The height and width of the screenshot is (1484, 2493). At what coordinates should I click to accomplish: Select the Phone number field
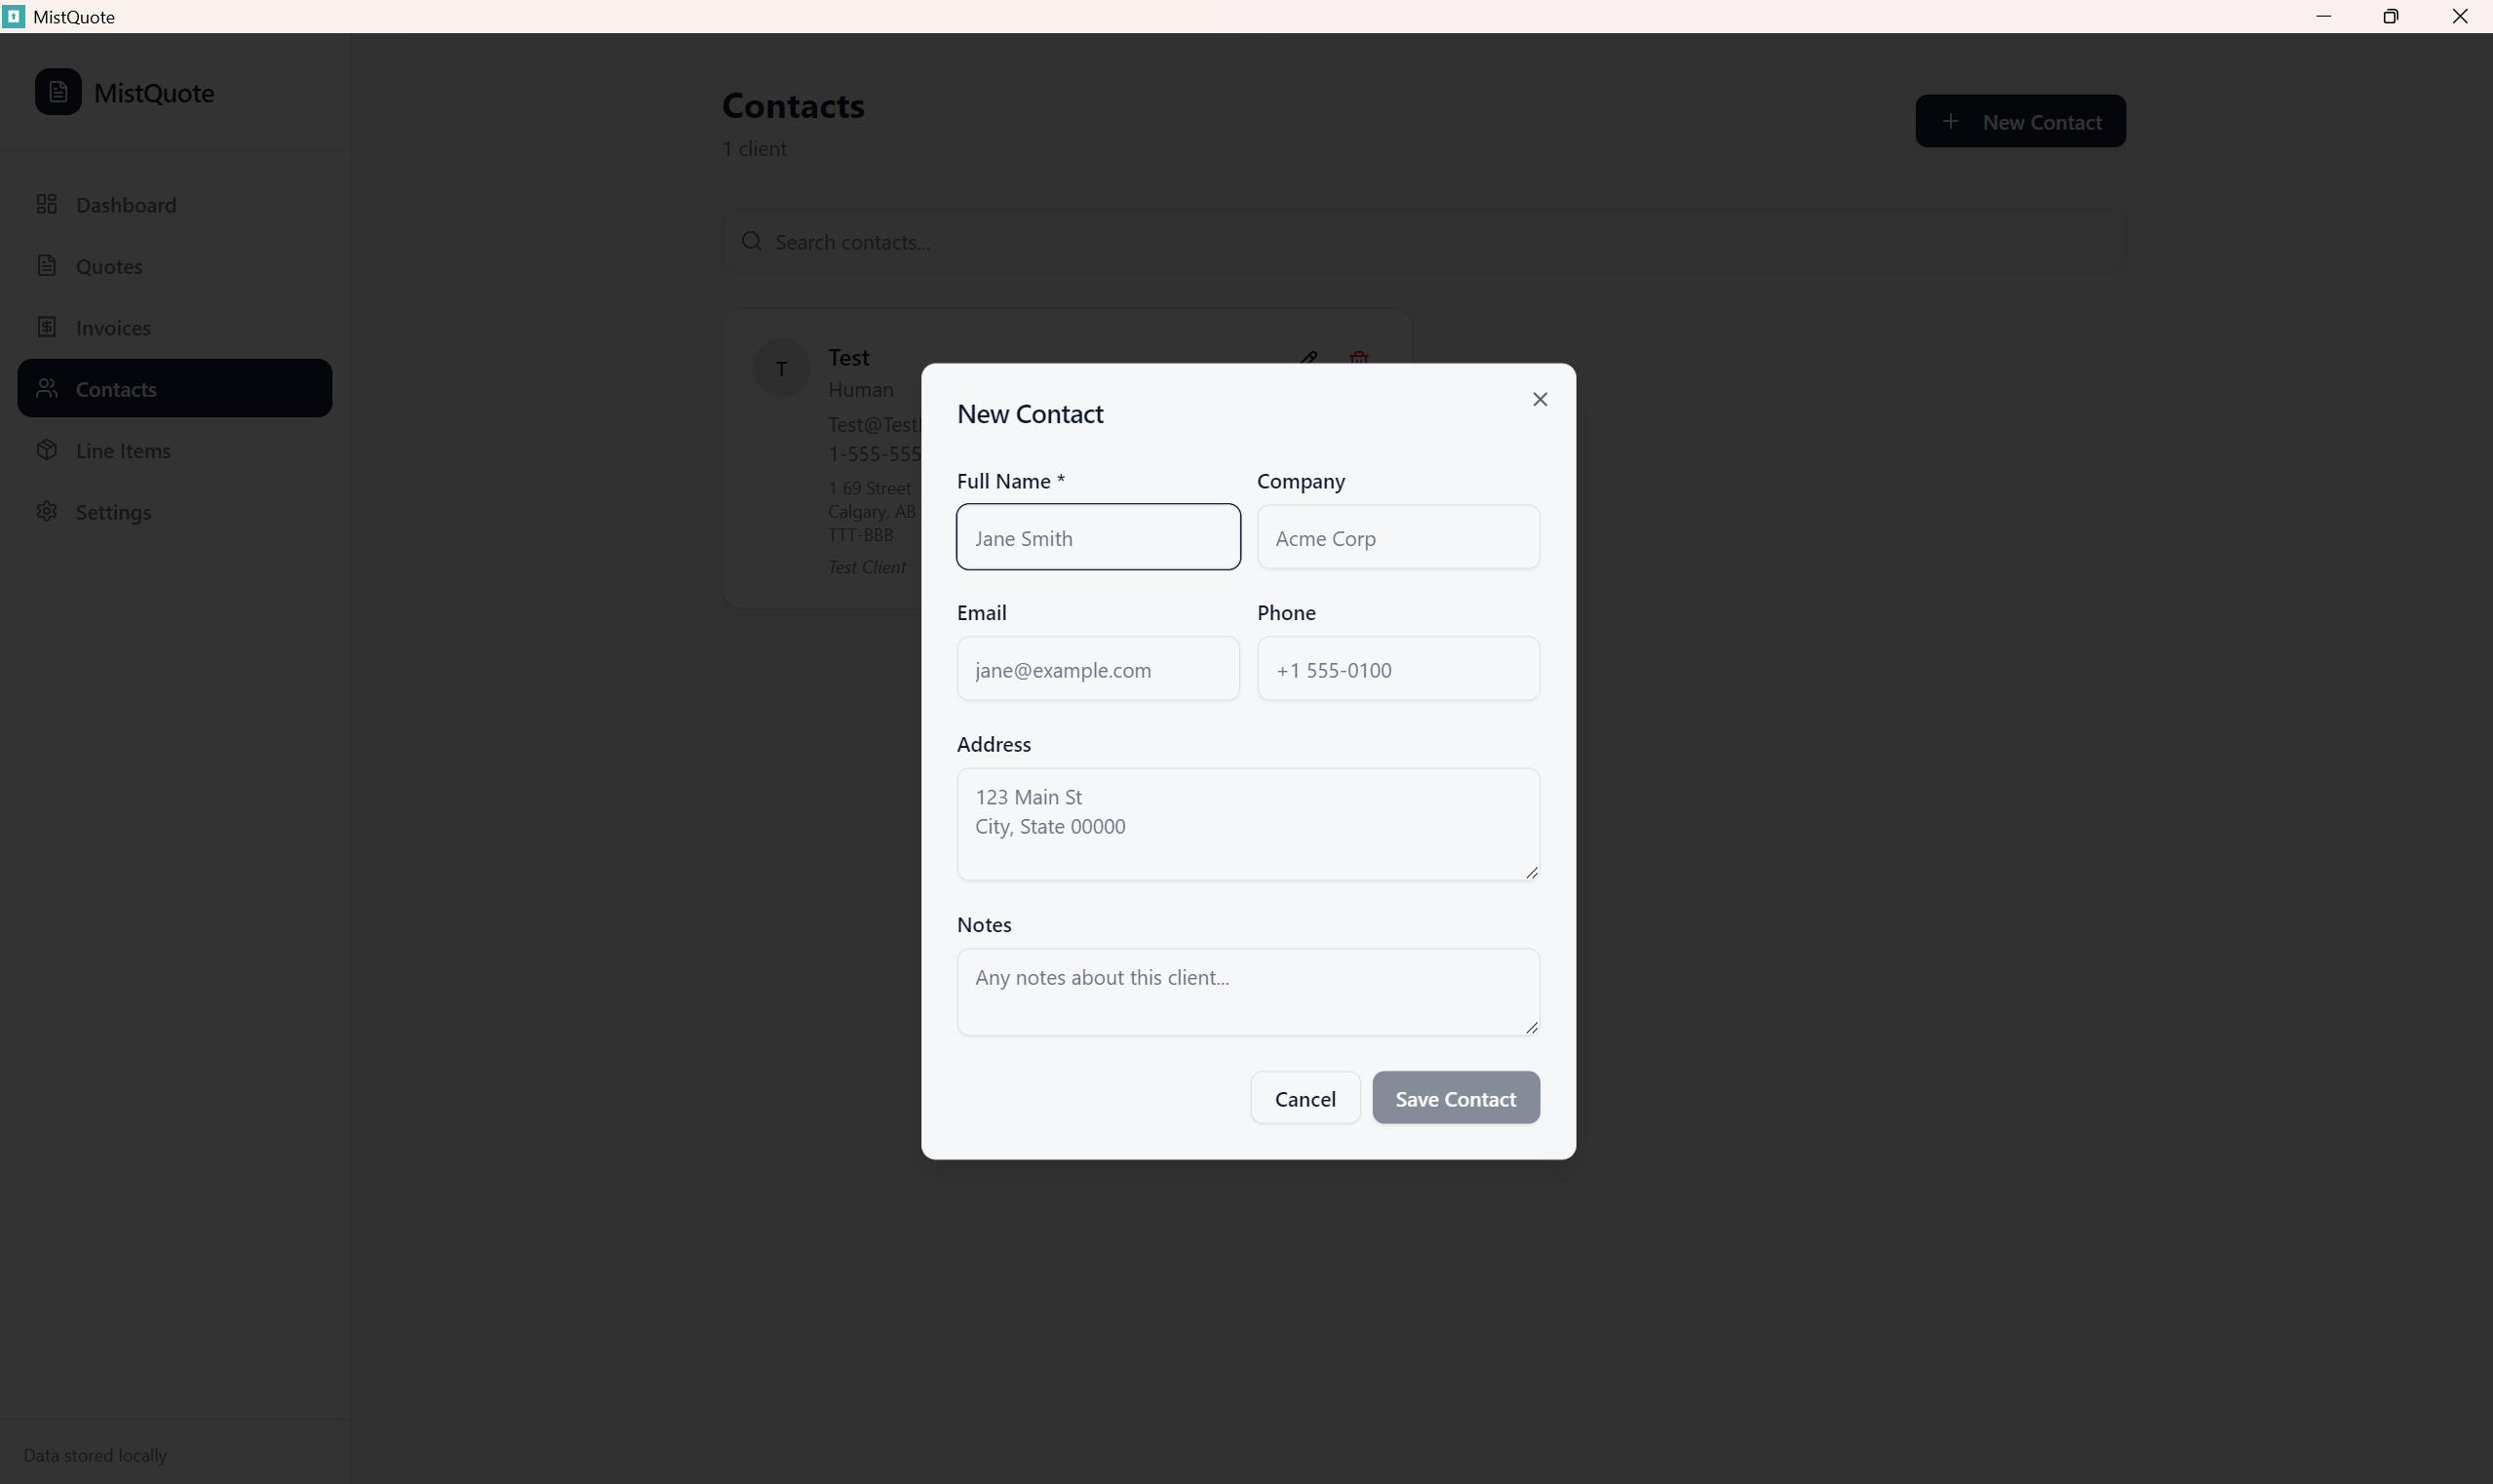coord(1397,669)
